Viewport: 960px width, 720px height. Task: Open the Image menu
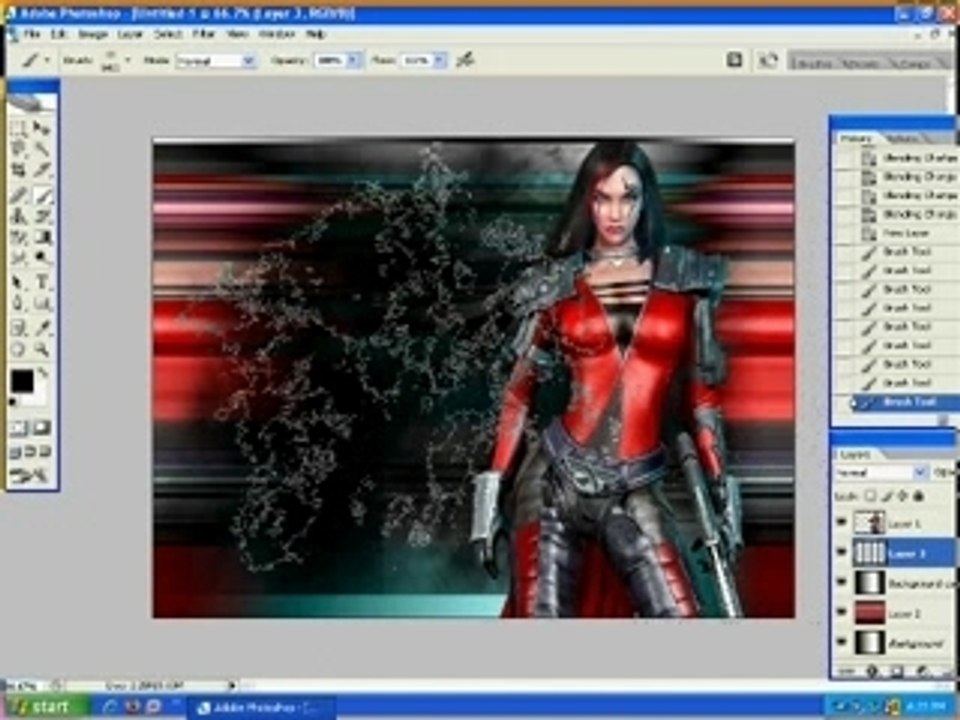(93, 34)
